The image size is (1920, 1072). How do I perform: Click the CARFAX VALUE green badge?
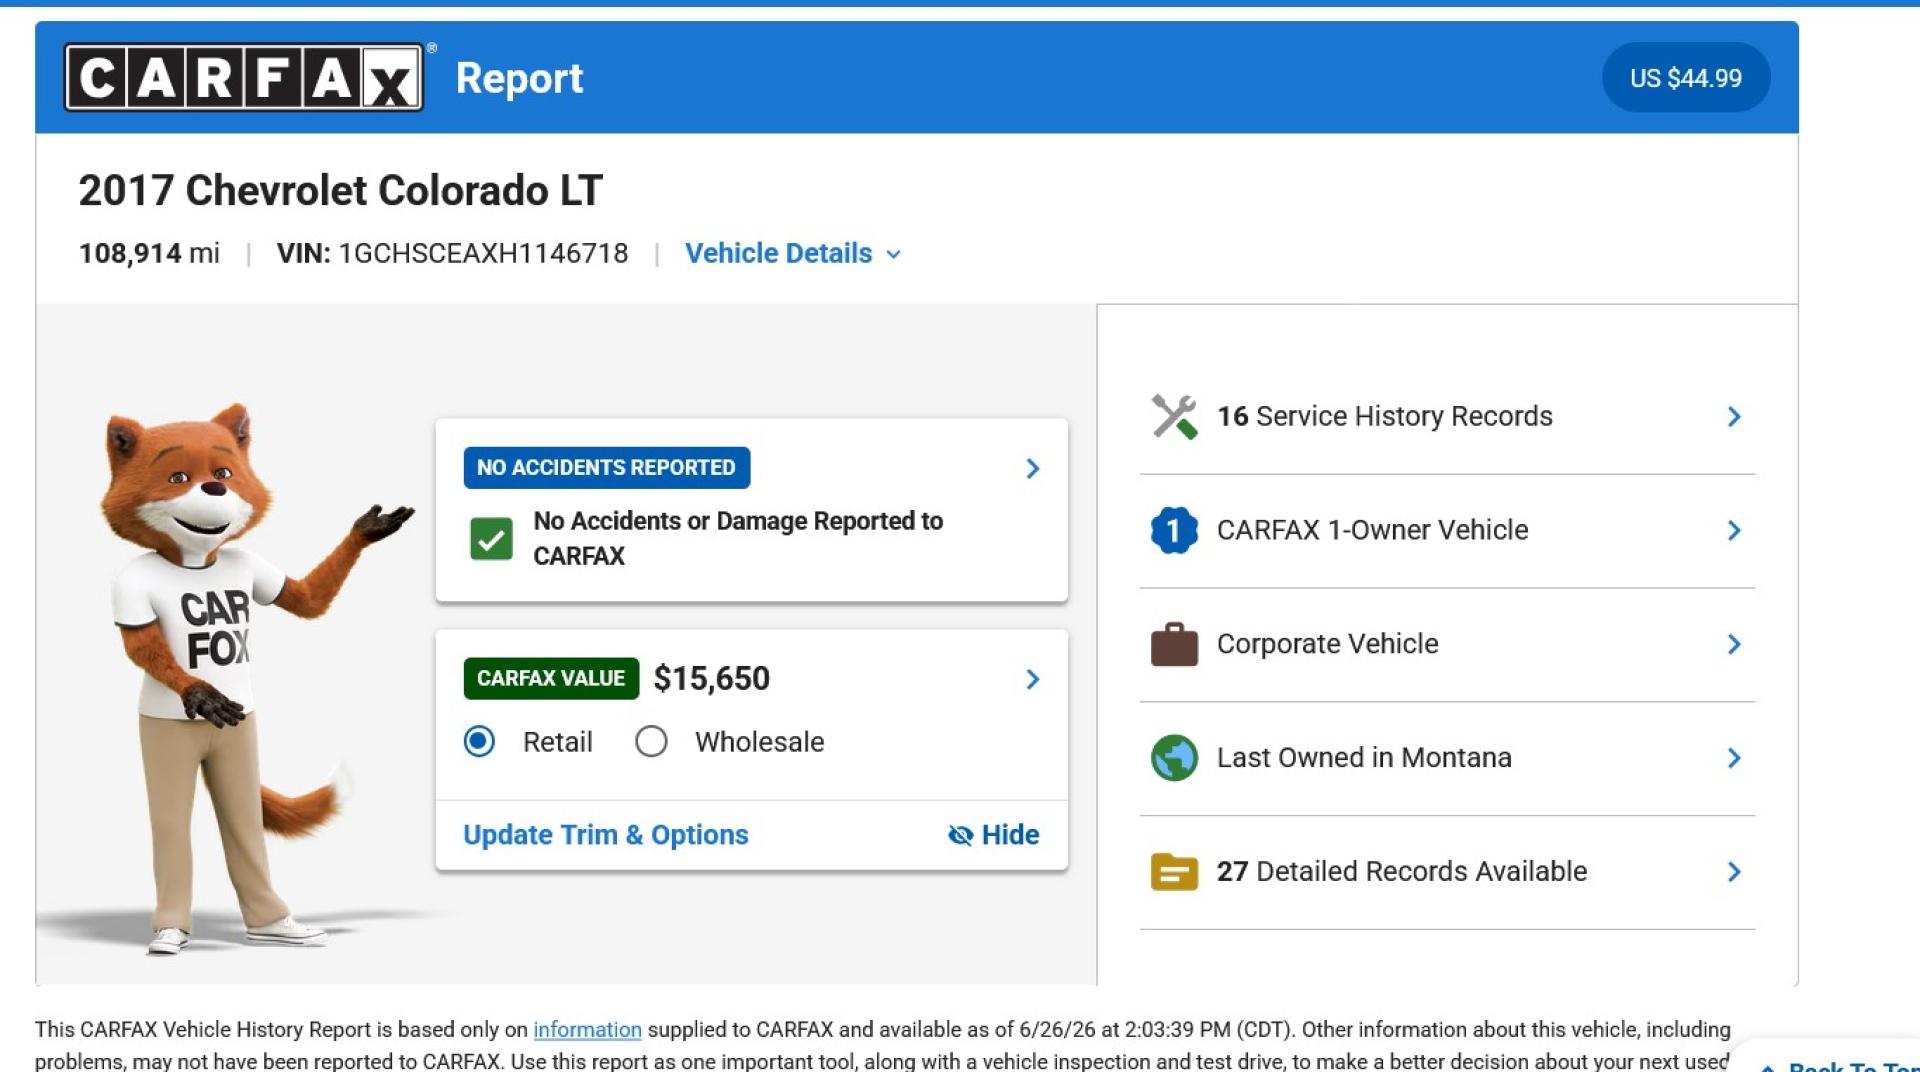551,679
